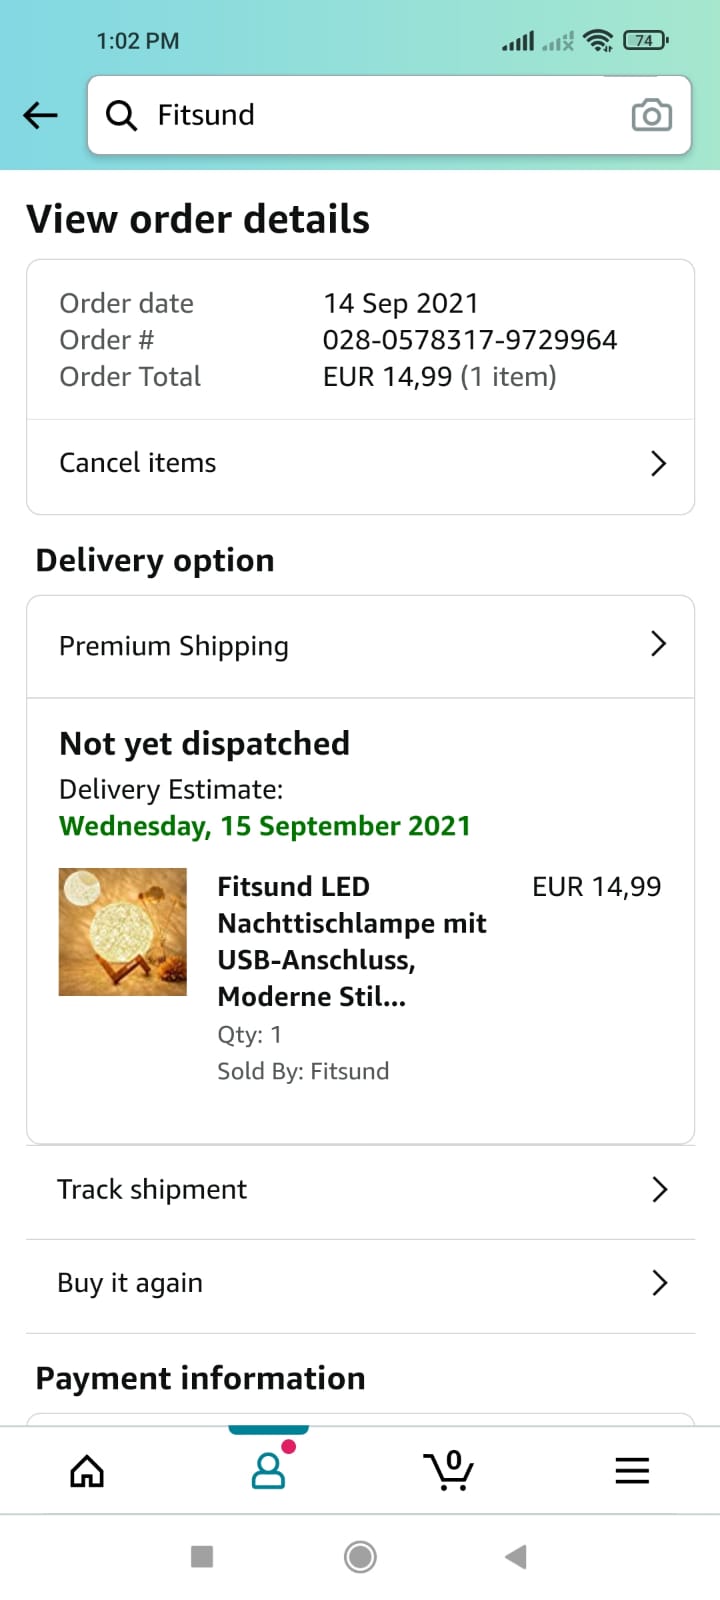
Task: Expand Premium Shipping chevron
Action: point(658,644)
